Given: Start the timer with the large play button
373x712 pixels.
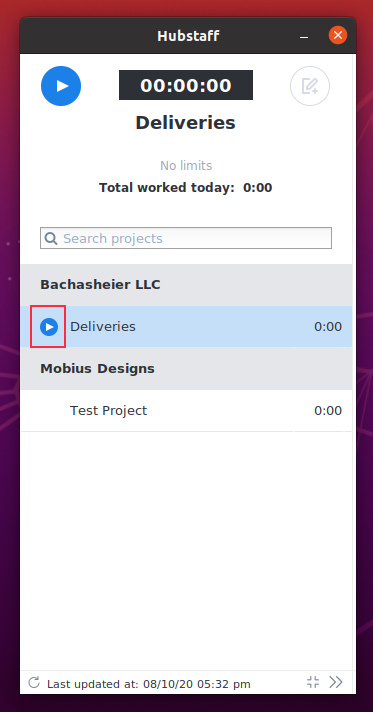Looking at the screenshot, I should tap(61, 86).
